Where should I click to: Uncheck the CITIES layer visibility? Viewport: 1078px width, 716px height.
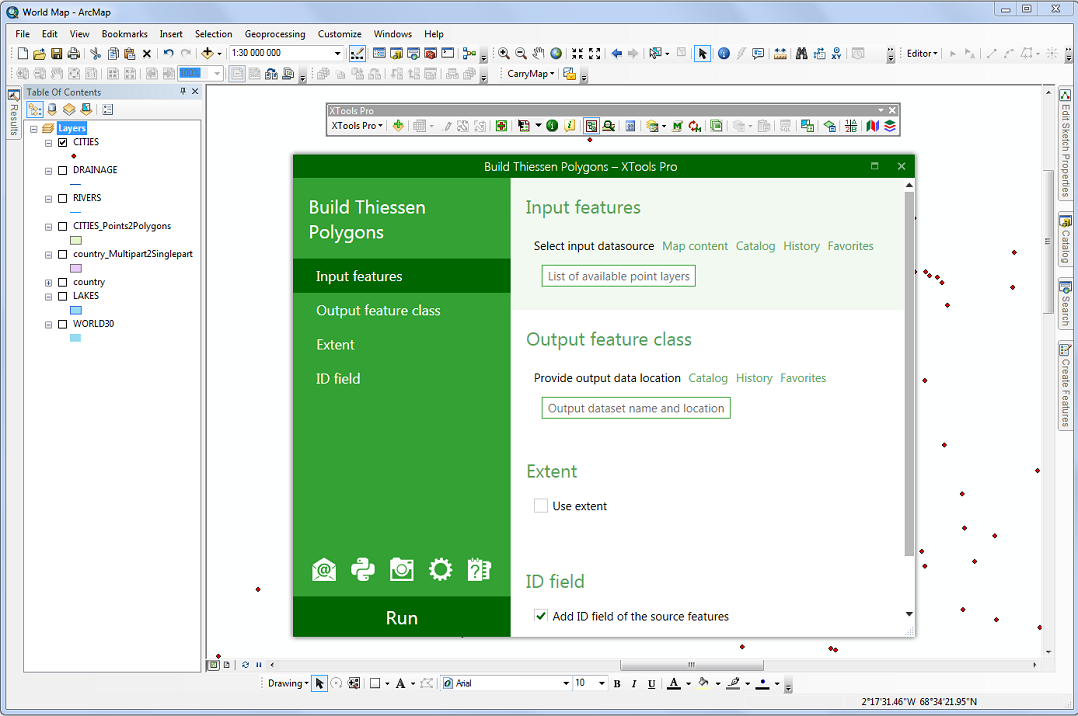tap(63, 142)
